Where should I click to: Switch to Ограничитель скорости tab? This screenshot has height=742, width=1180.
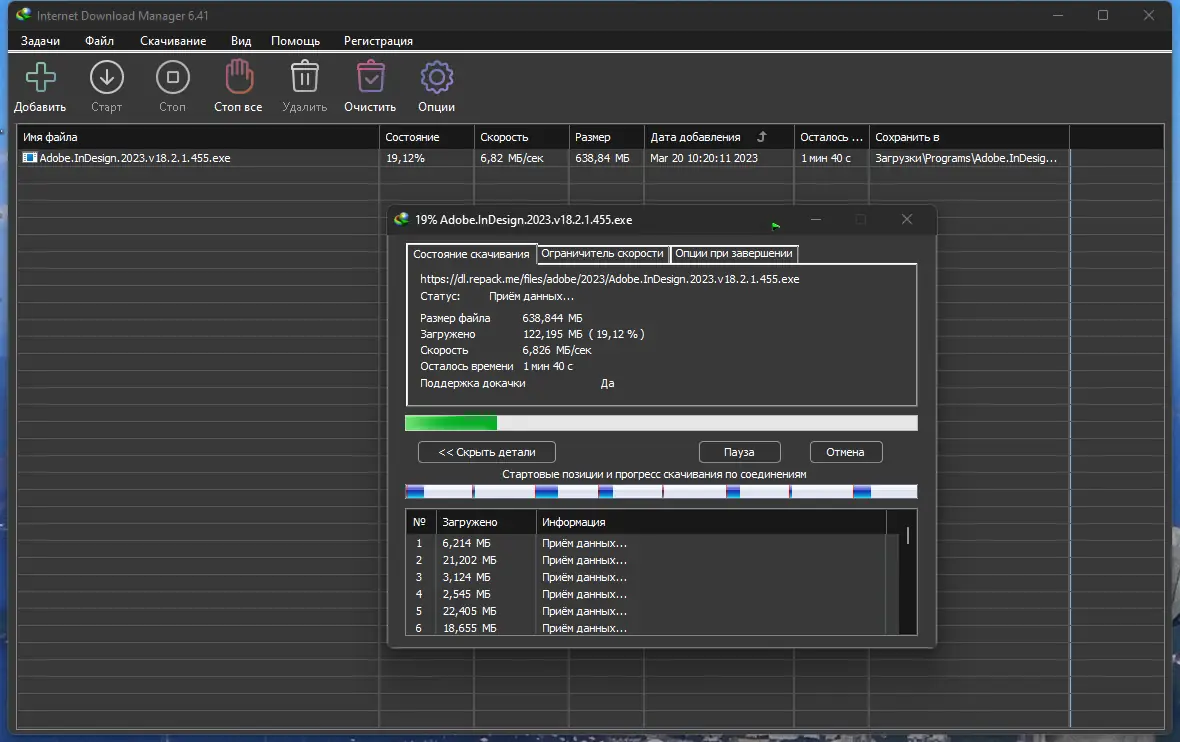tap(602, 254)
